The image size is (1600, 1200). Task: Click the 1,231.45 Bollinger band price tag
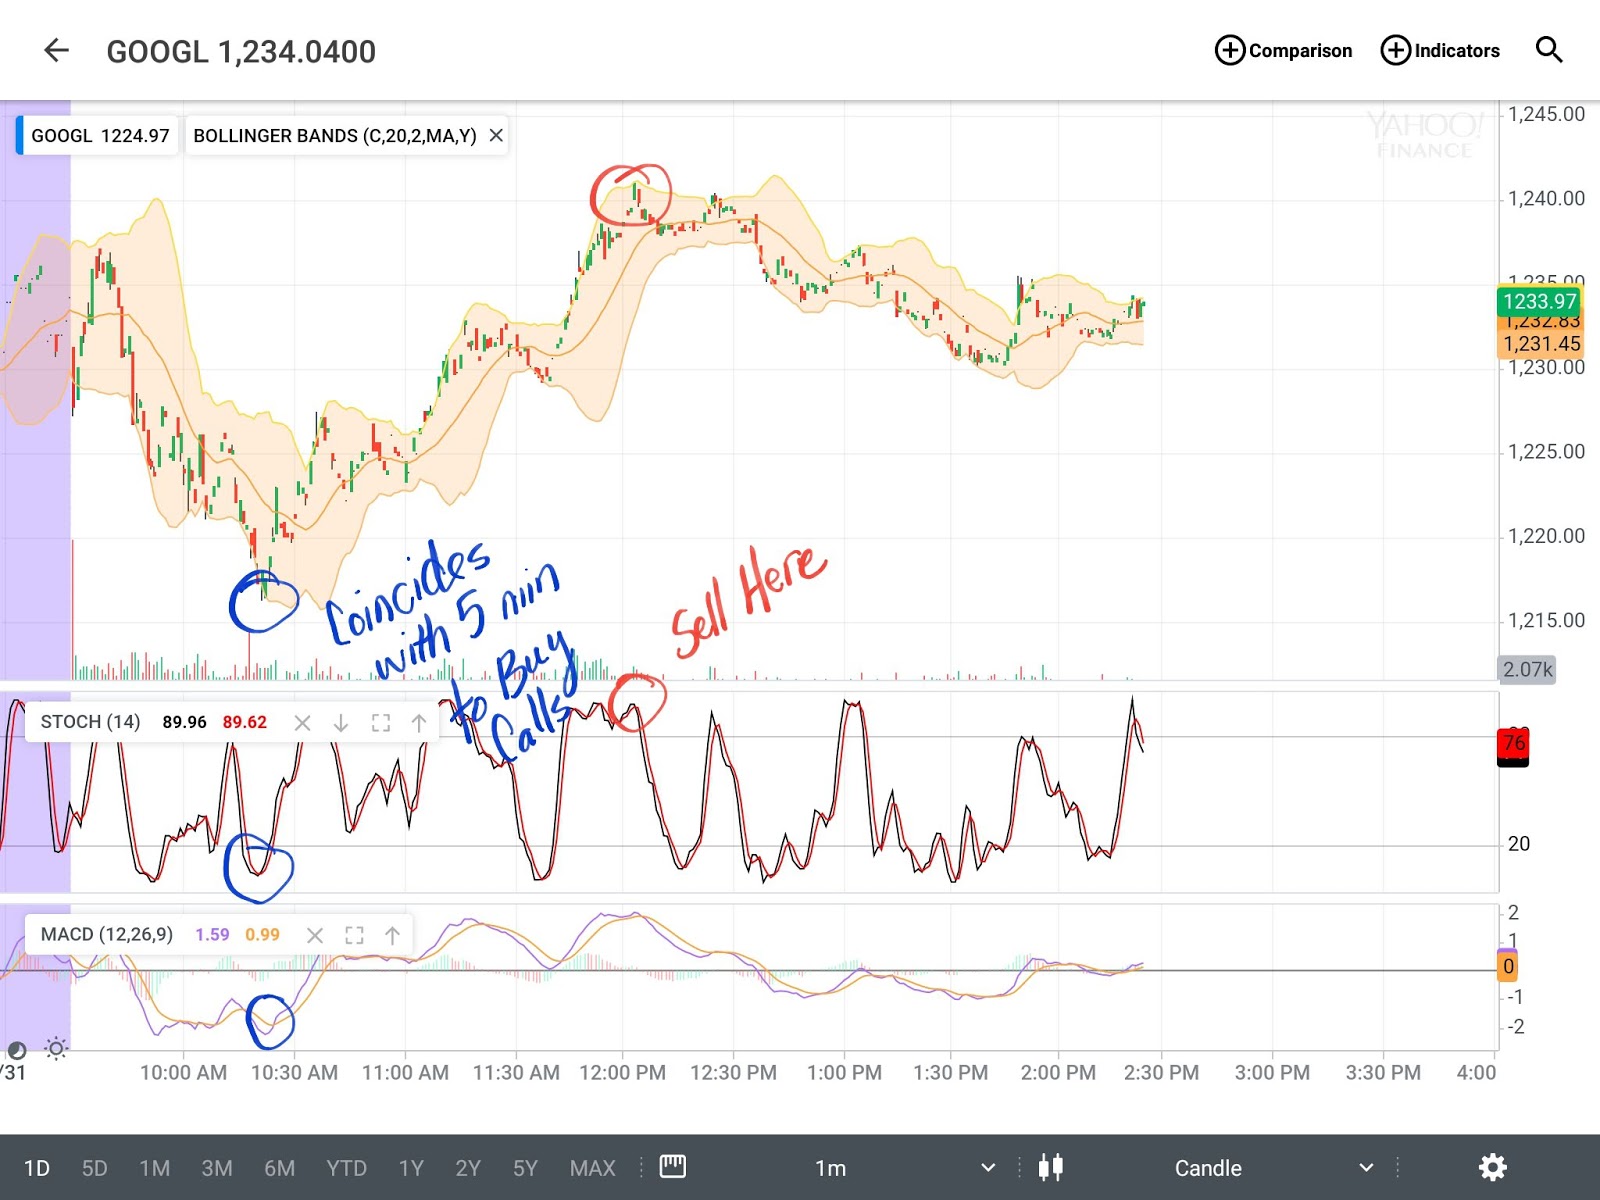tap(1540, 344)
